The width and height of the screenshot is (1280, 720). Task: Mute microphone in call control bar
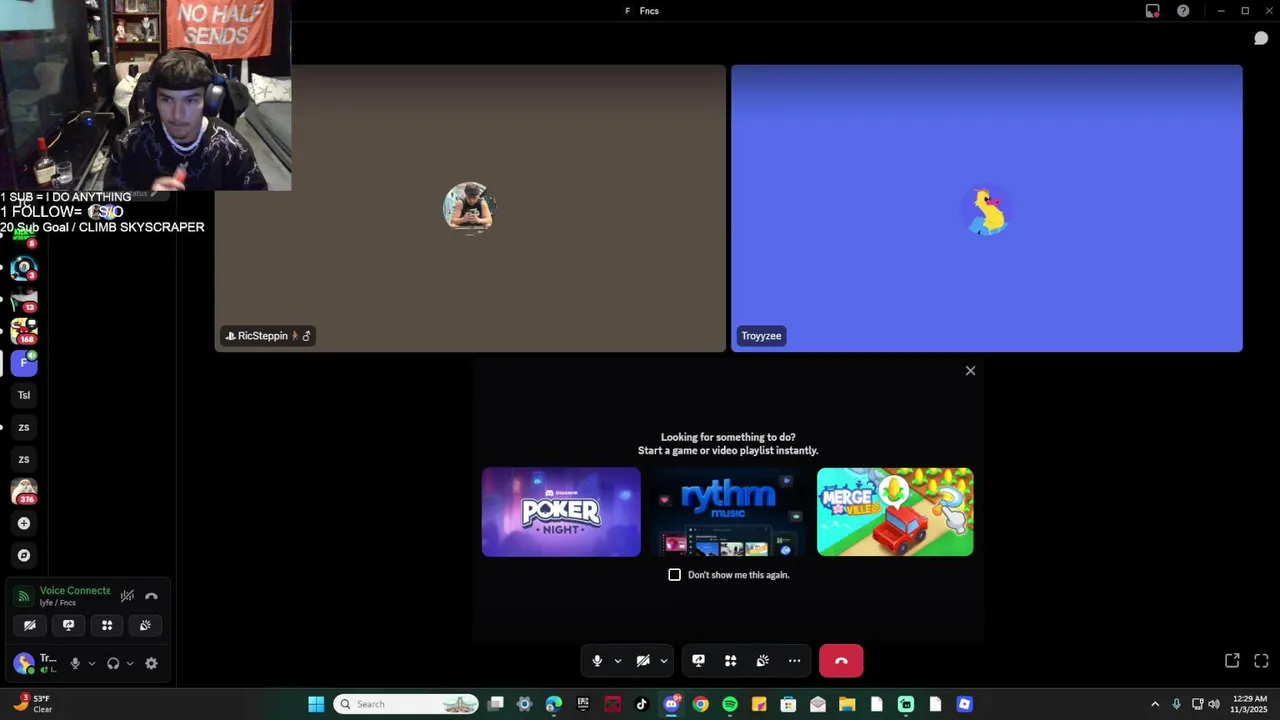point(597,661)
